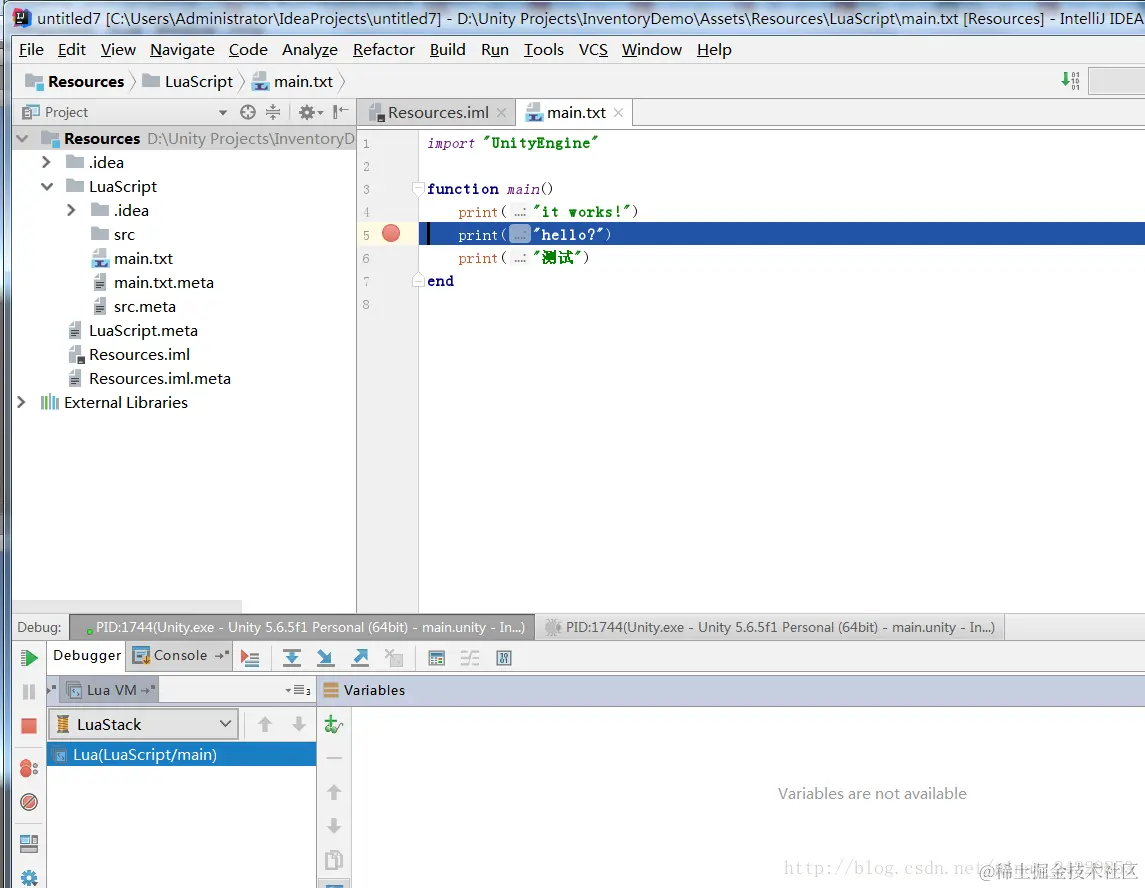Close Resources.iml editor tab

(x=501, y=112)
